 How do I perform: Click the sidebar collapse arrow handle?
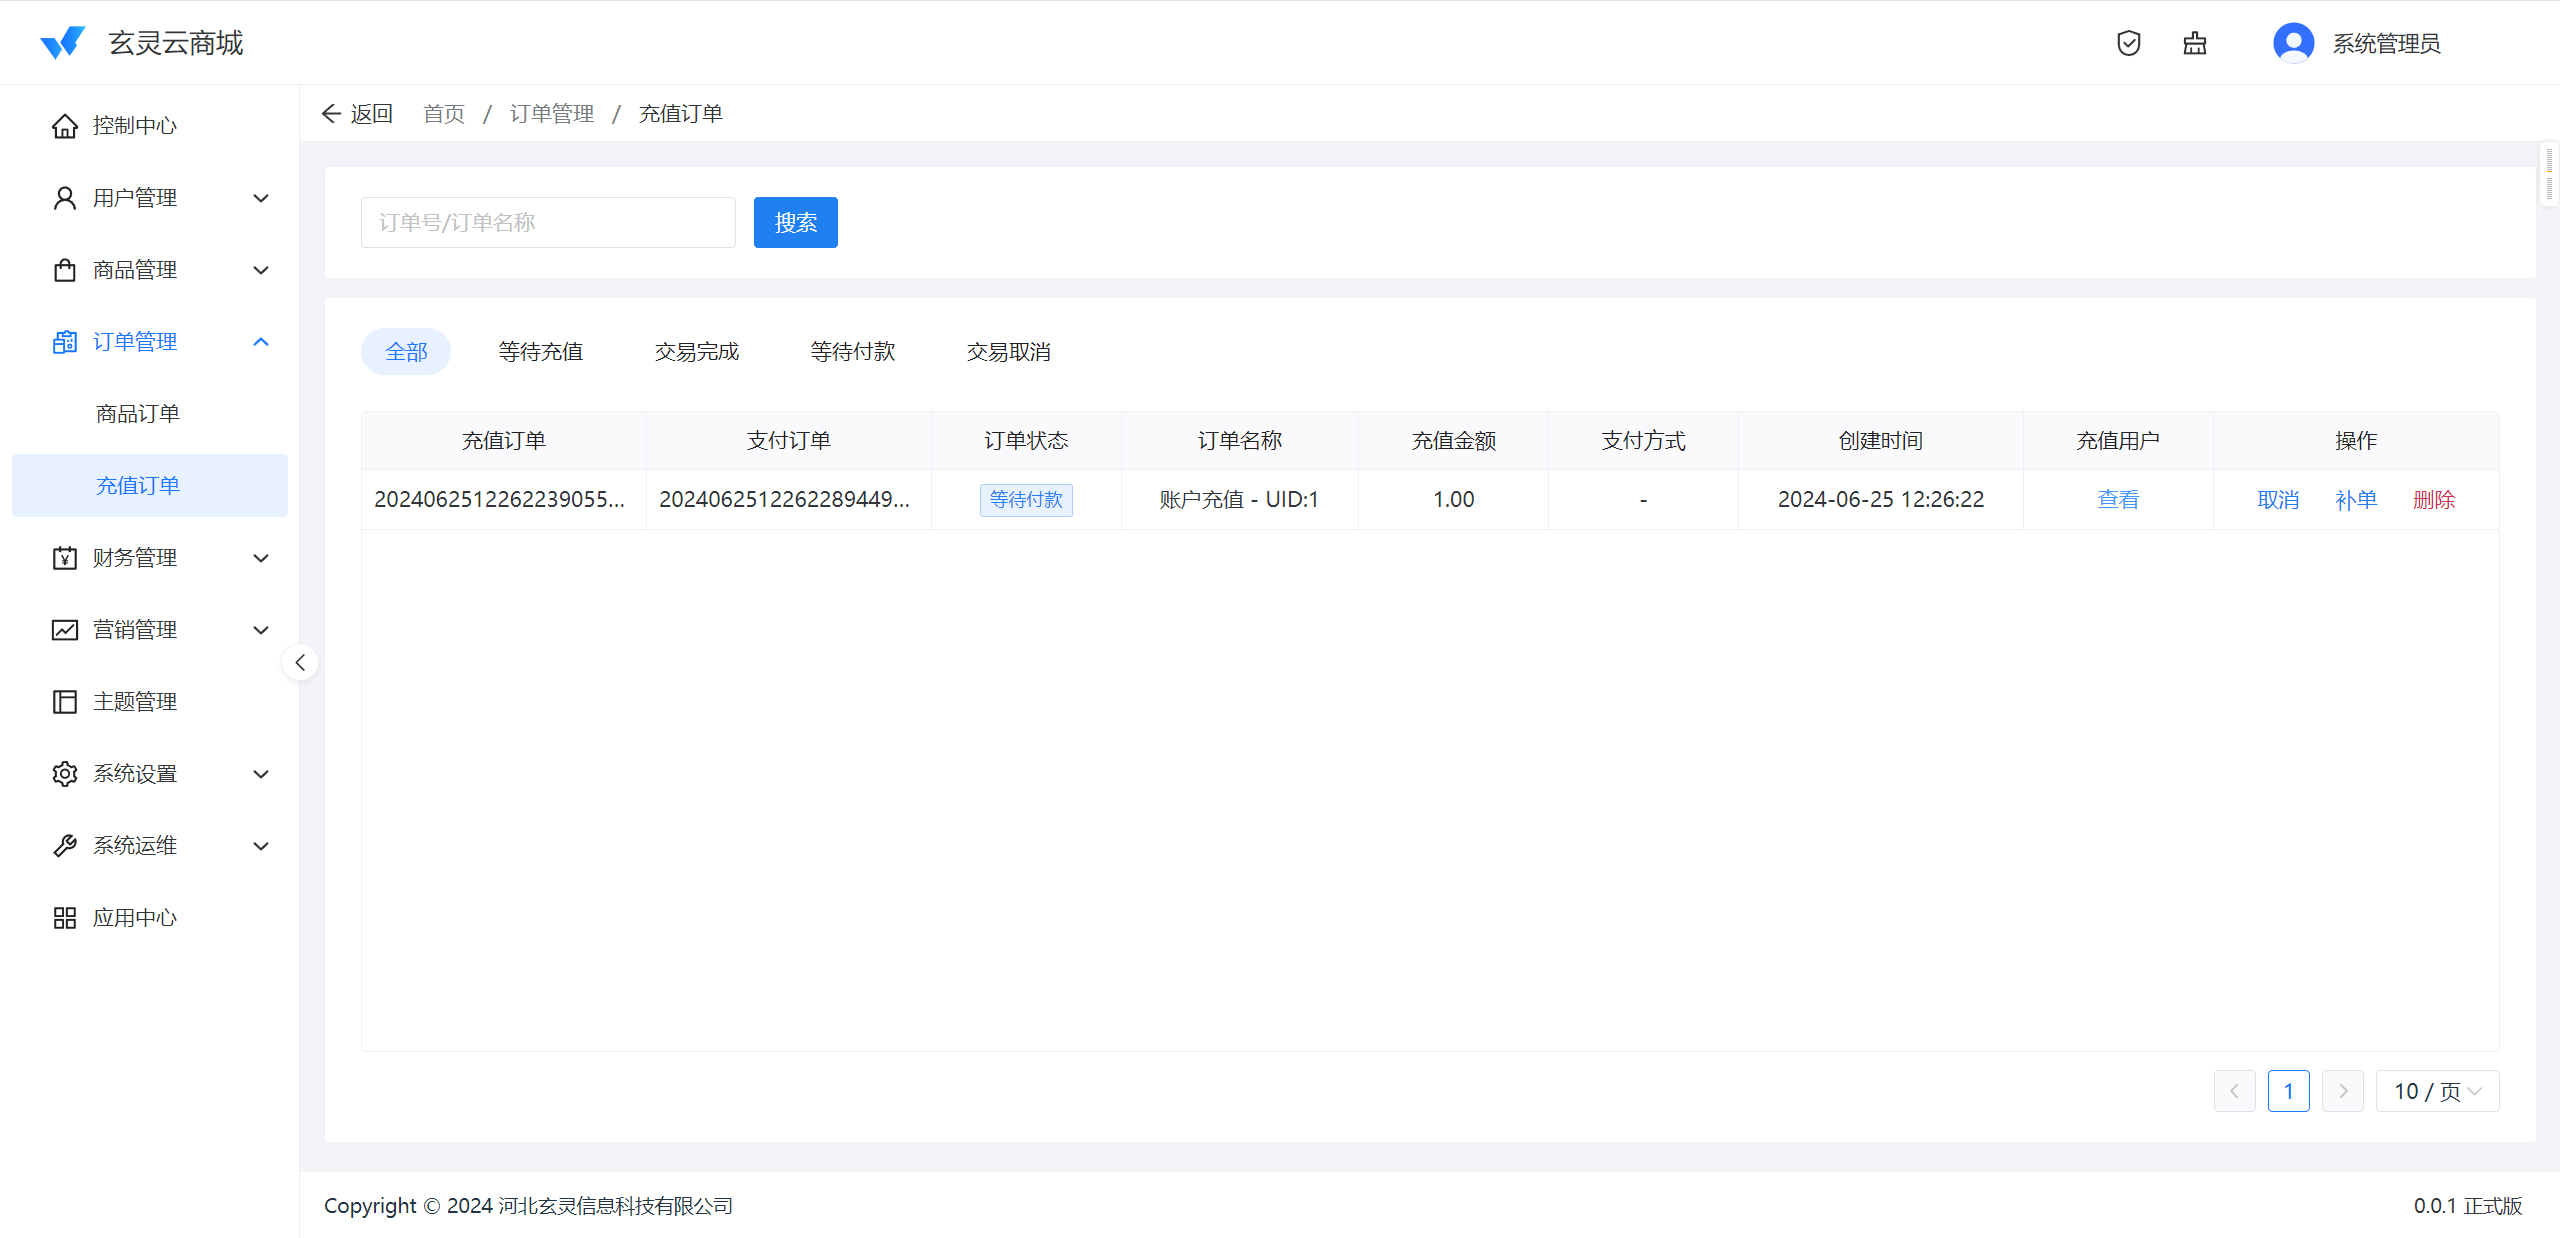300,662
